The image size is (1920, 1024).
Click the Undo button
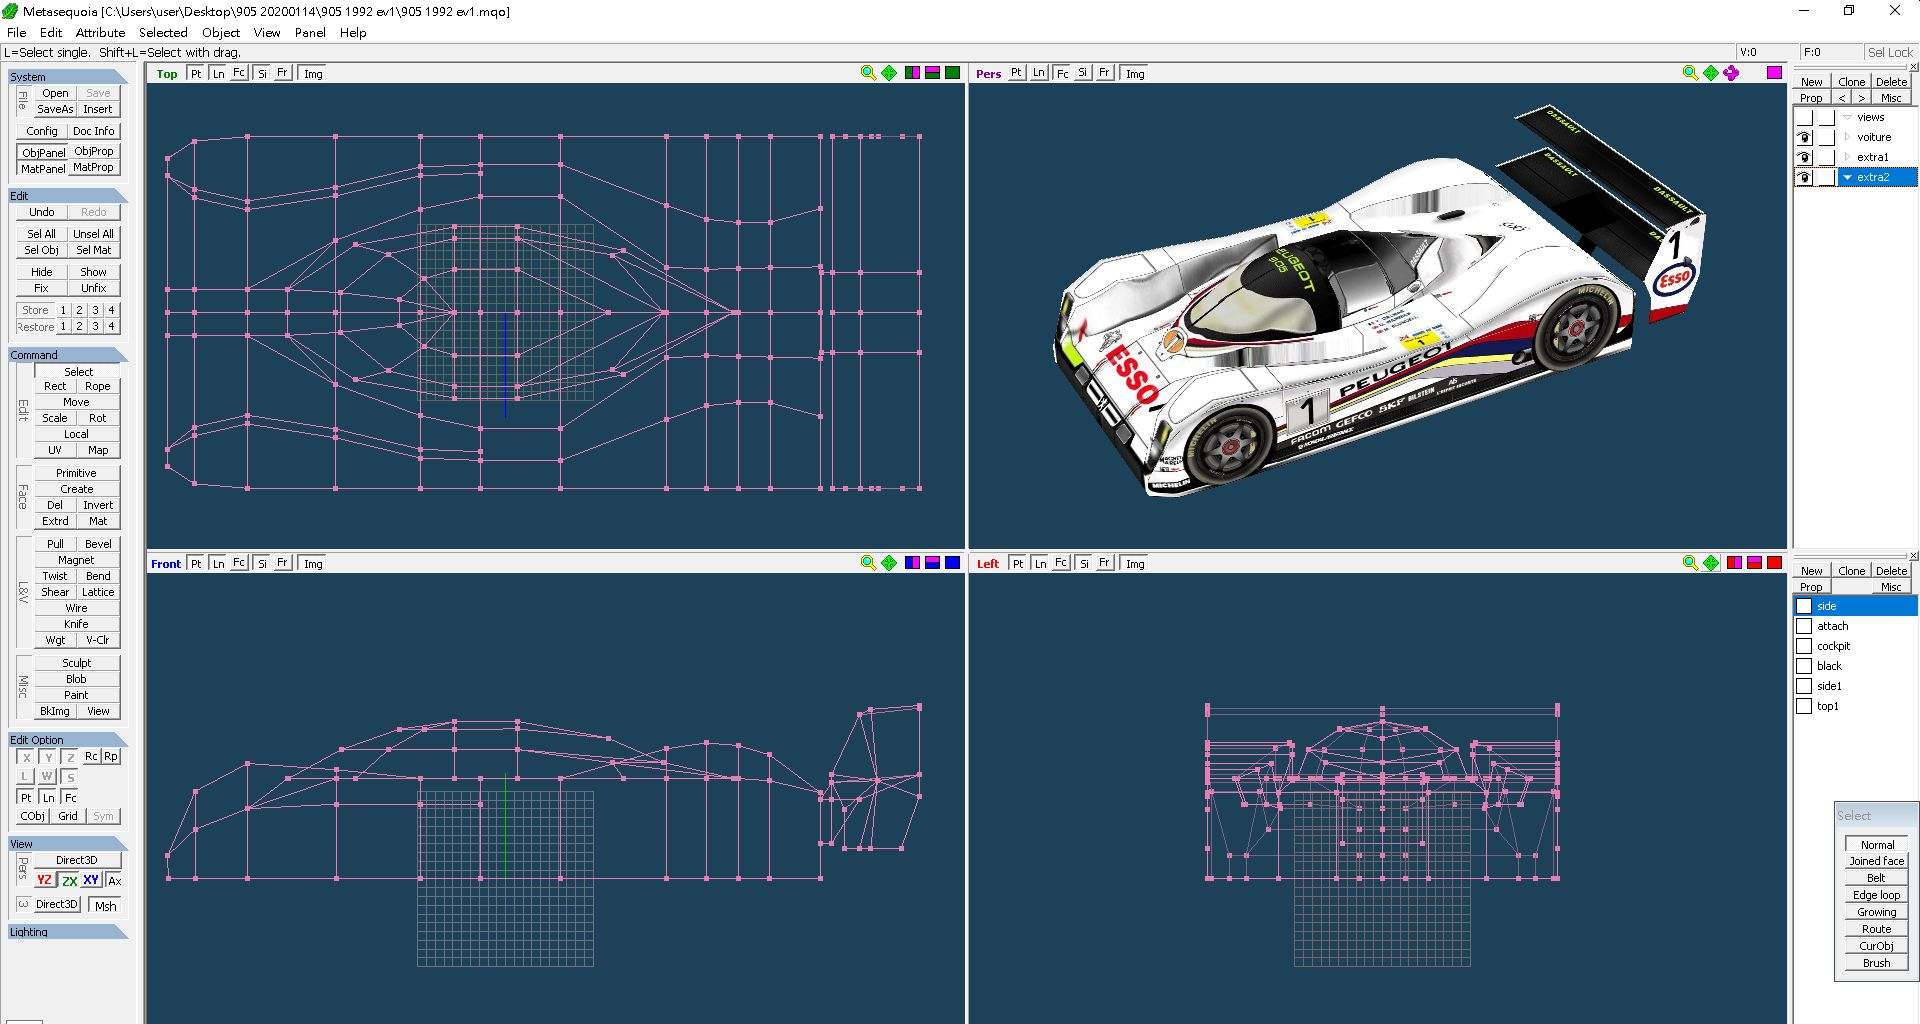pyautogui.click(x=42, y=212)
